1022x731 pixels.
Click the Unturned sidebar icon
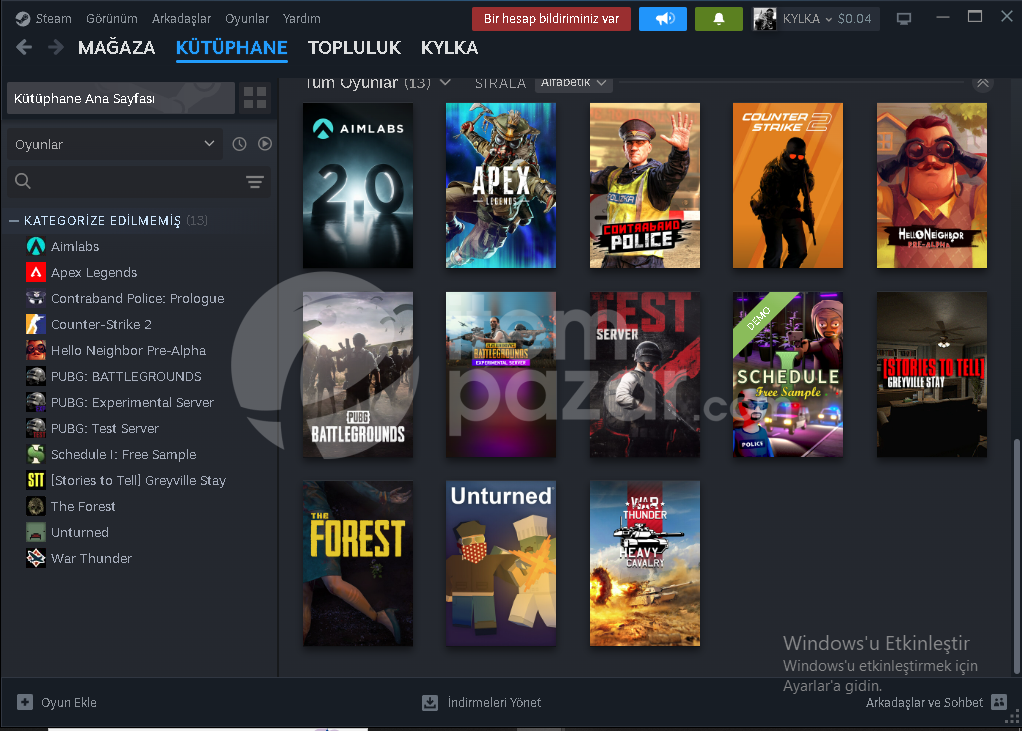point(36,532)
